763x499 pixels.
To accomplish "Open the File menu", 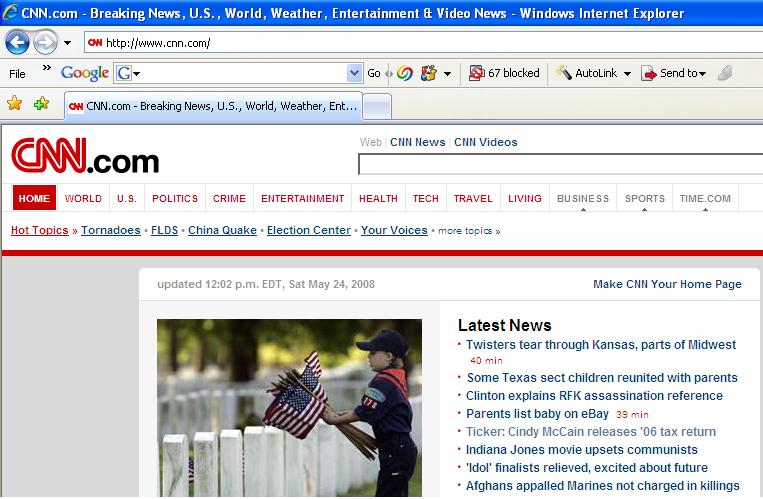I will (x=17, y=73).
